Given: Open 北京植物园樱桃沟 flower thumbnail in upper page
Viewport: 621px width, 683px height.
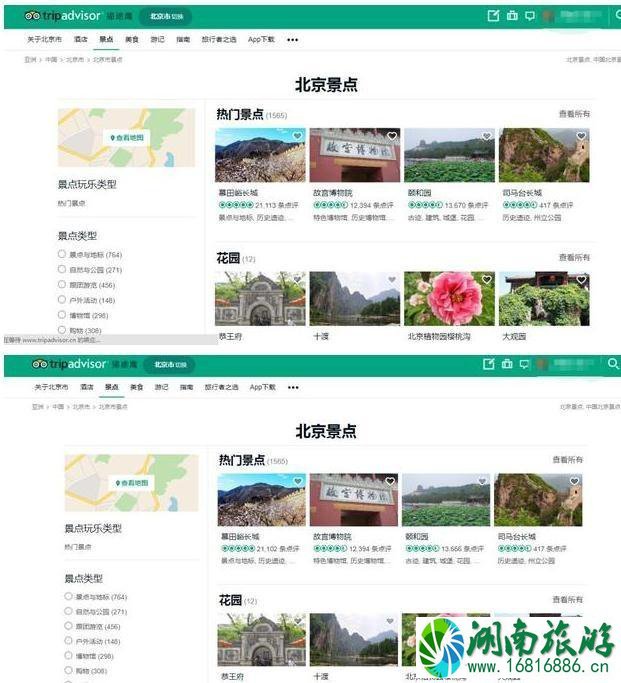Looking at the screenshot, I should pos(449,298).
